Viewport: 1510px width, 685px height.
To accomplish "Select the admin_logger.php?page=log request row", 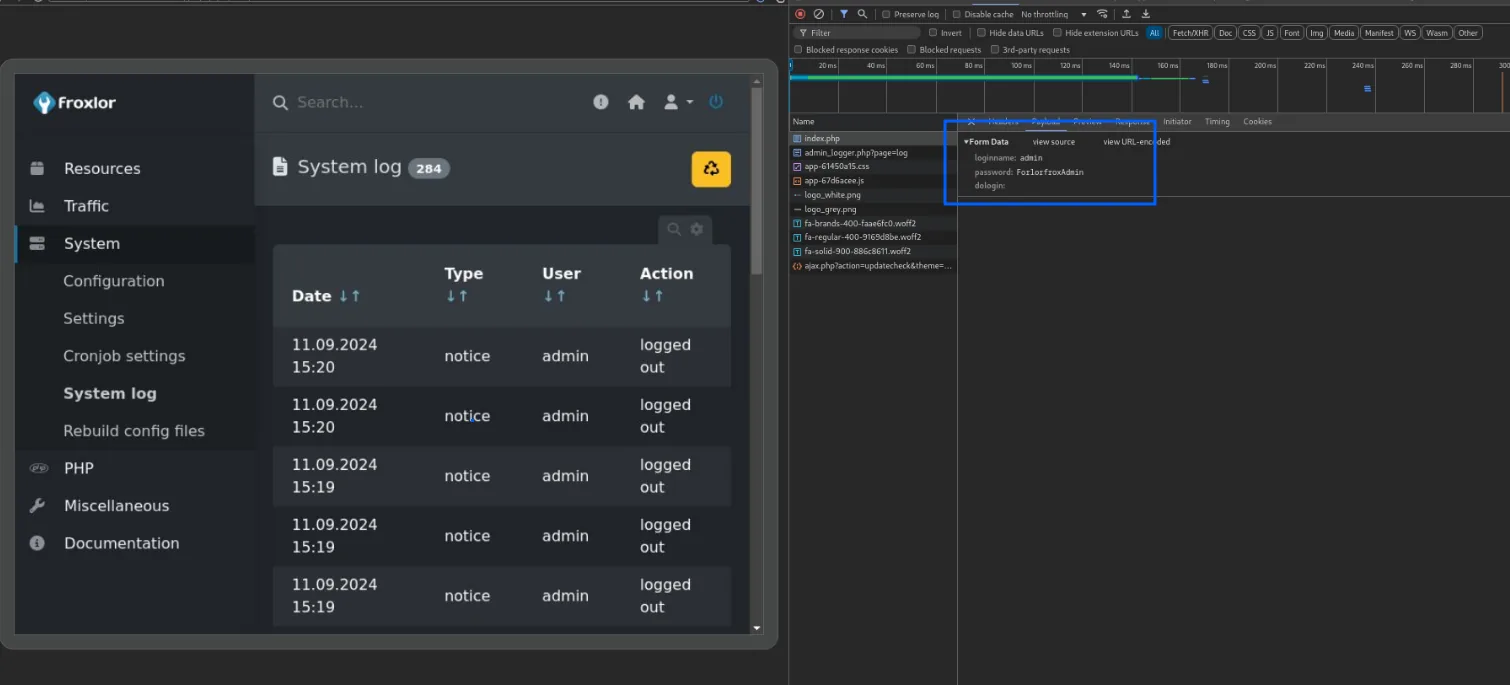I will pyautogui.click(x=873, y=153).
